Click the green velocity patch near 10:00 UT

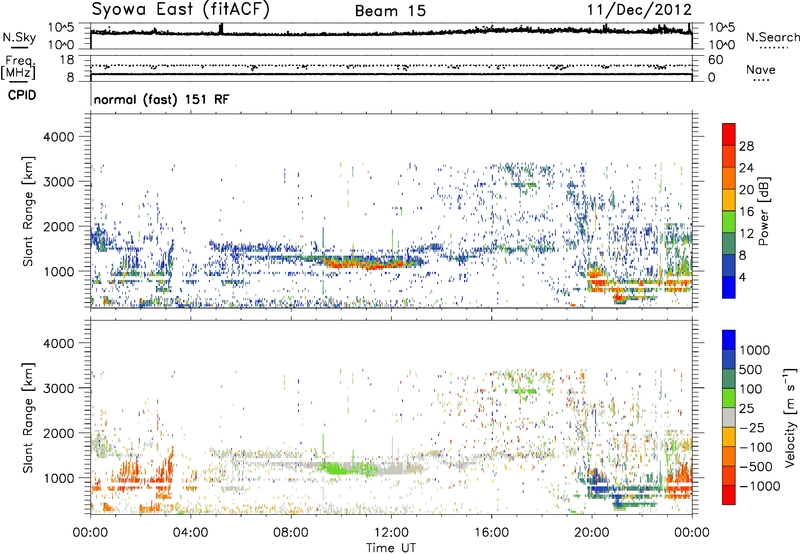[347, 468]
